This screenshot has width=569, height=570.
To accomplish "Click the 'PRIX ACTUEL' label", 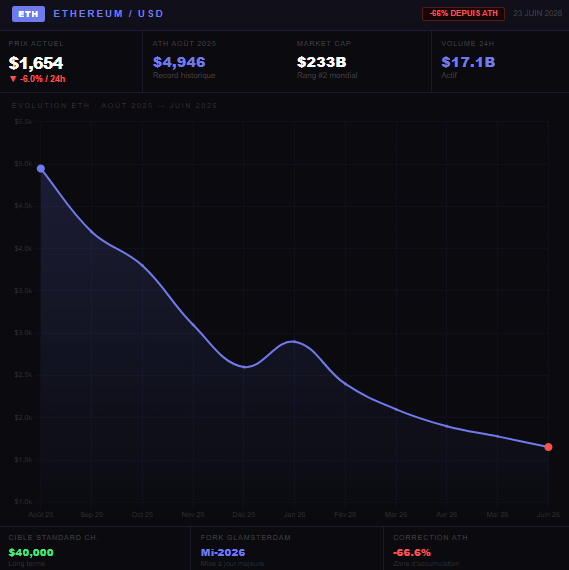I will click(x=36, y=44).
